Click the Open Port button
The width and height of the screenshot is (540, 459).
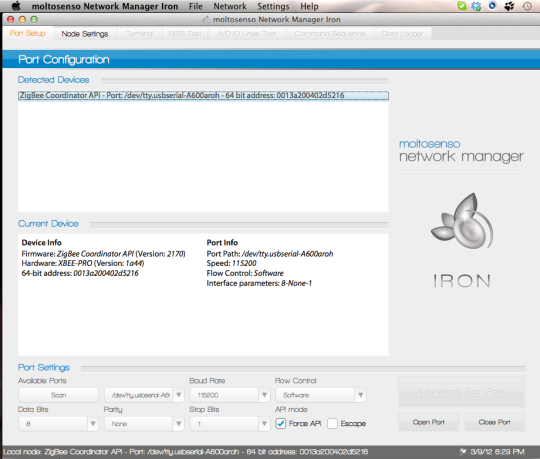(428, 422)
